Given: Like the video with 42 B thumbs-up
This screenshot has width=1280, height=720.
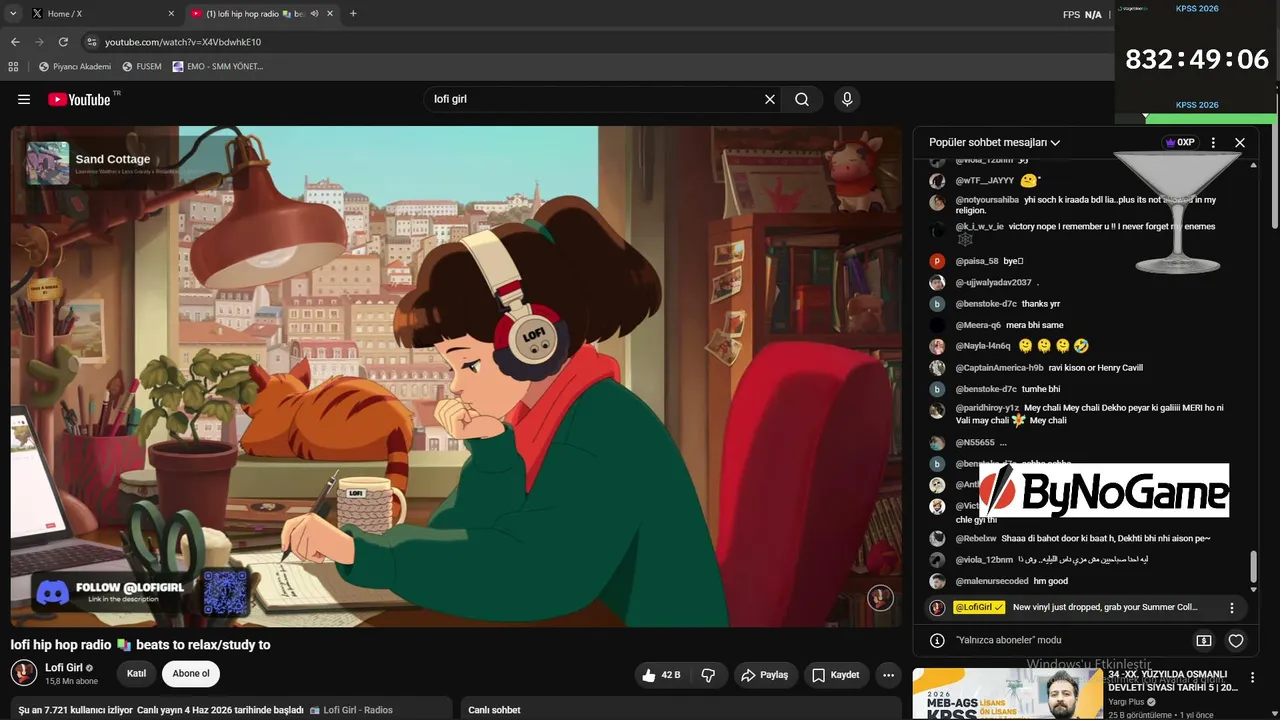Looking at the screenshot, I should (x=661, y=675).
